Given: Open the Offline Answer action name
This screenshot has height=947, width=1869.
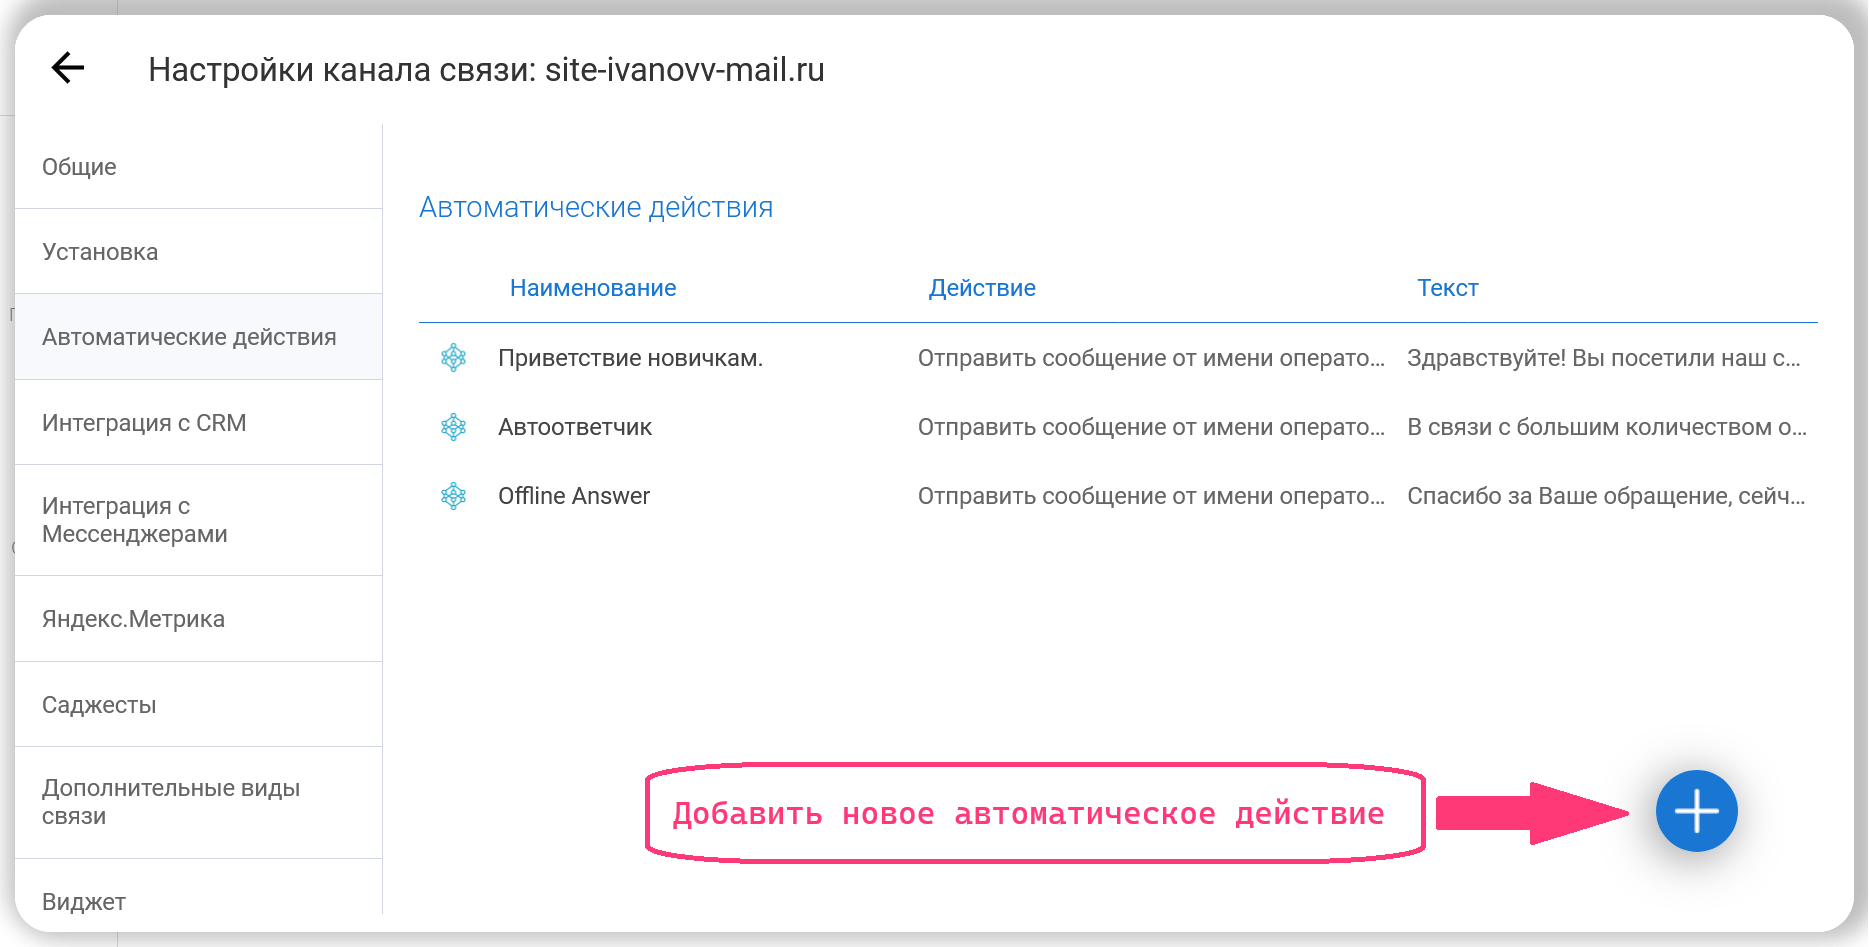Looking at the screenshot, I should 574,496.
